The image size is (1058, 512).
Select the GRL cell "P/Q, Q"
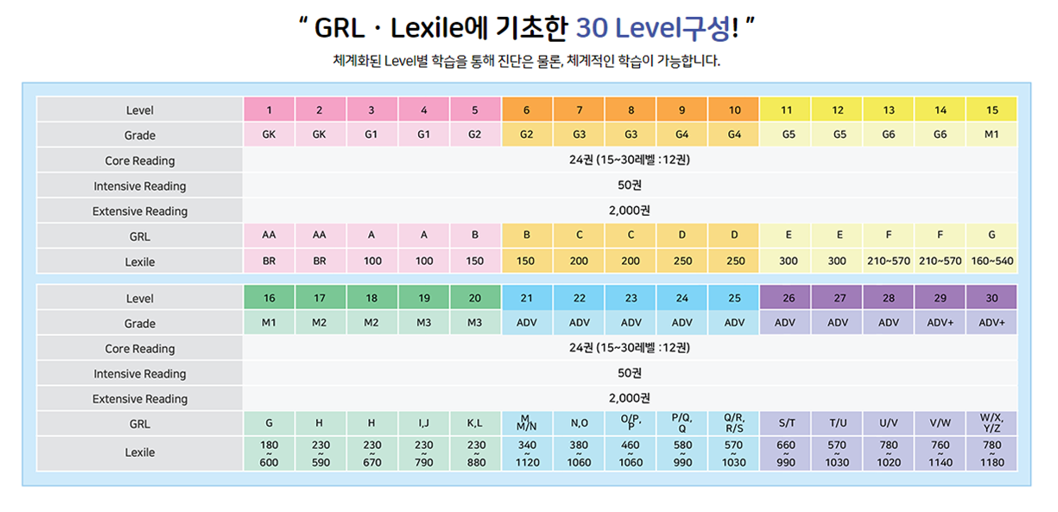pyautogui.click(x=683, y=424)
